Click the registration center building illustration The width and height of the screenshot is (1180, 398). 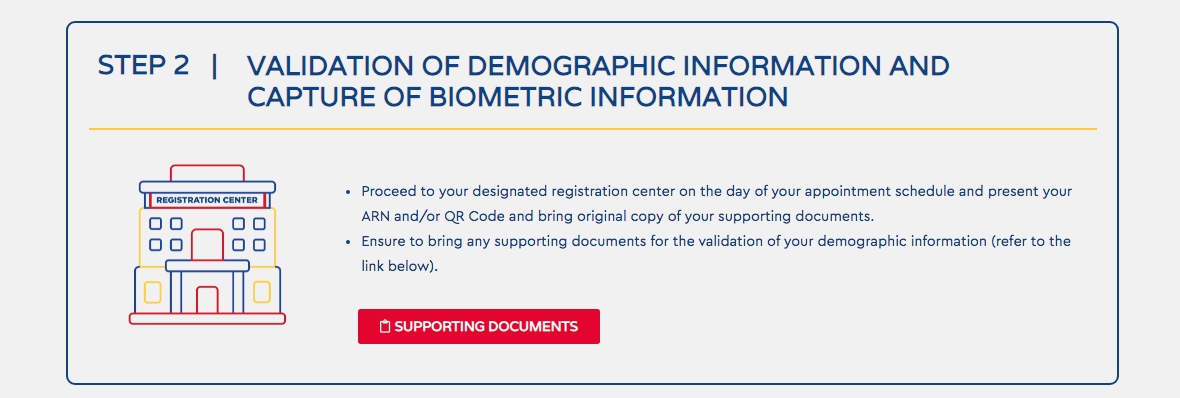(x=207, y=245)
